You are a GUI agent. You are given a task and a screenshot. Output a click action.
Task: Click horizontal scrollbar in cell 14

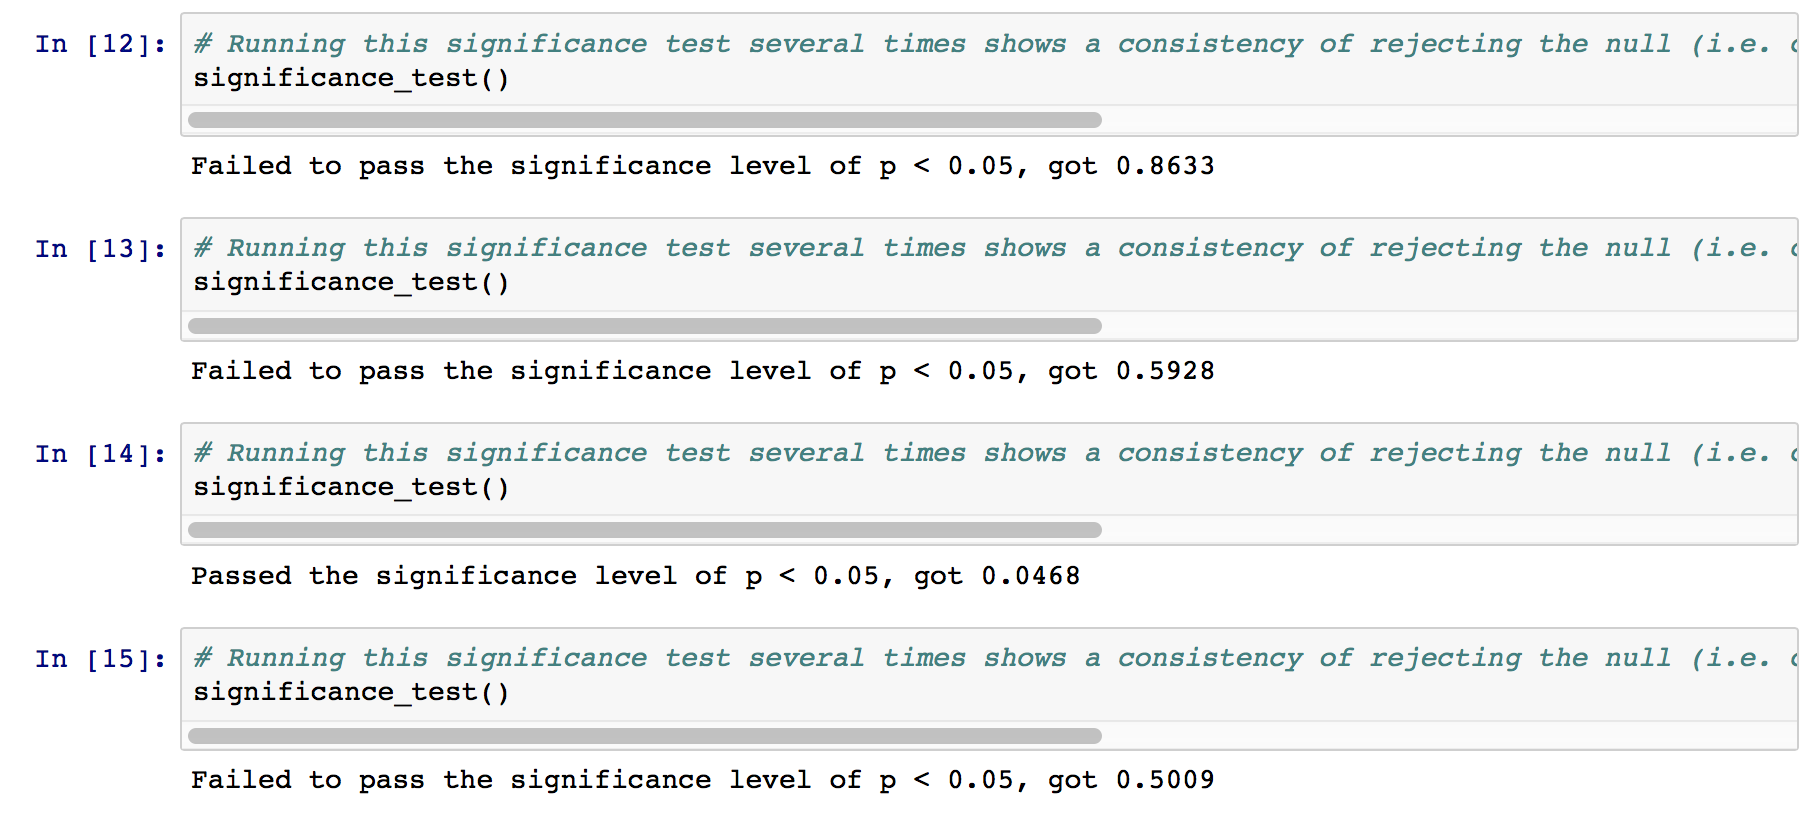[x=645, y=530]
